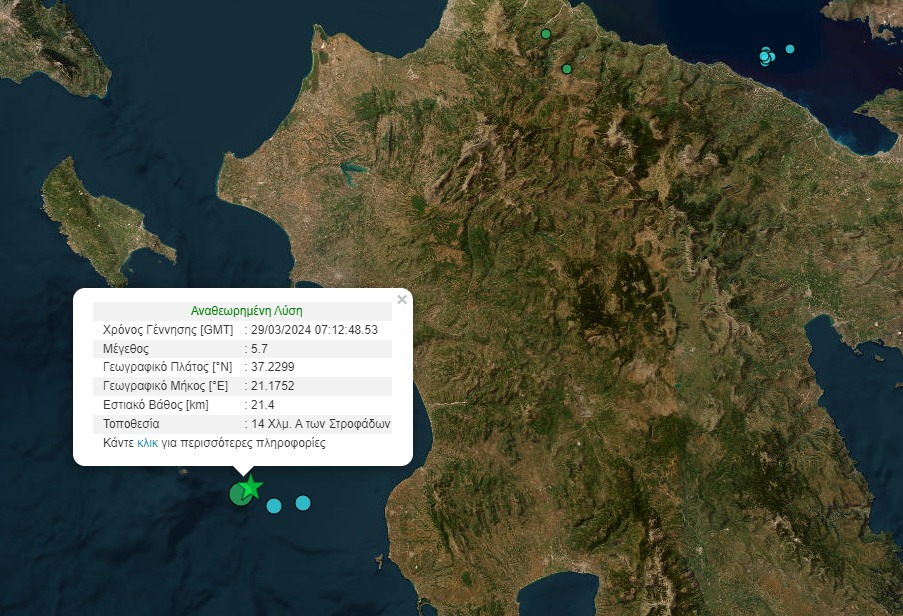
Task: Open the "κλικ" link for more information
Action: click(147, 443)
